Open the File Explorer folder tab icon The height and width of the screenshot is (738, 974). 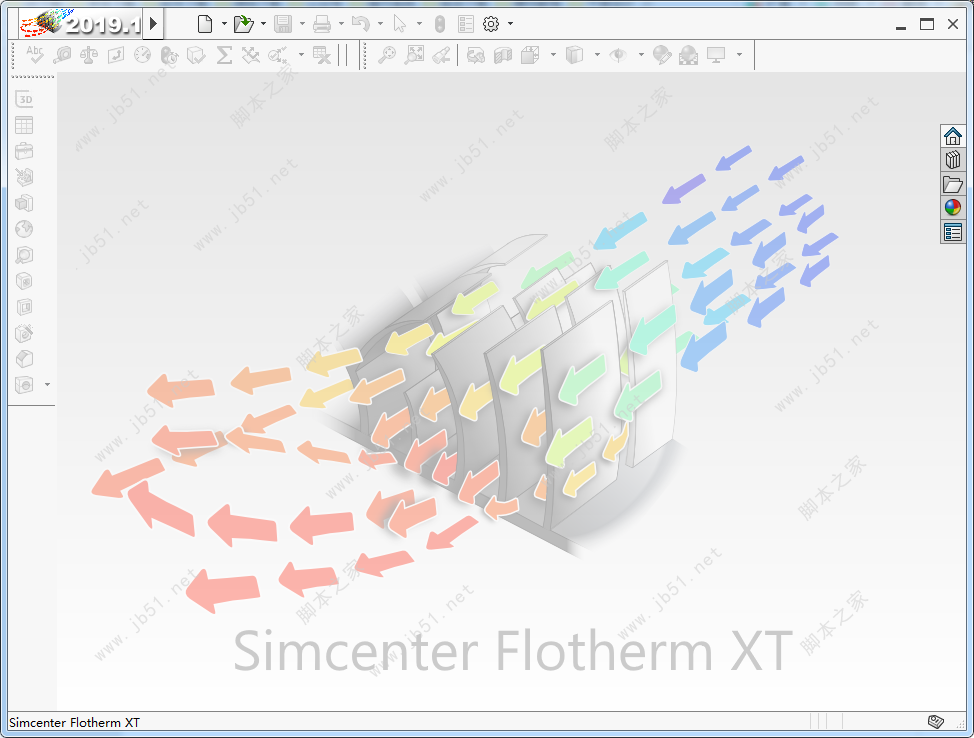[953, 184]
